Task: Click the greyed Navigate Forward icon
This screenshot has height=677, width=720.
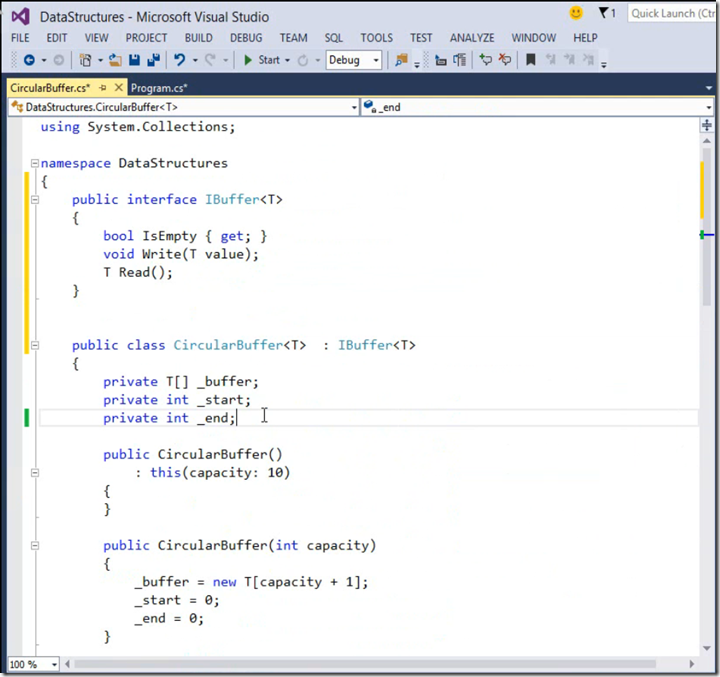Action: (x=59, y=60)
